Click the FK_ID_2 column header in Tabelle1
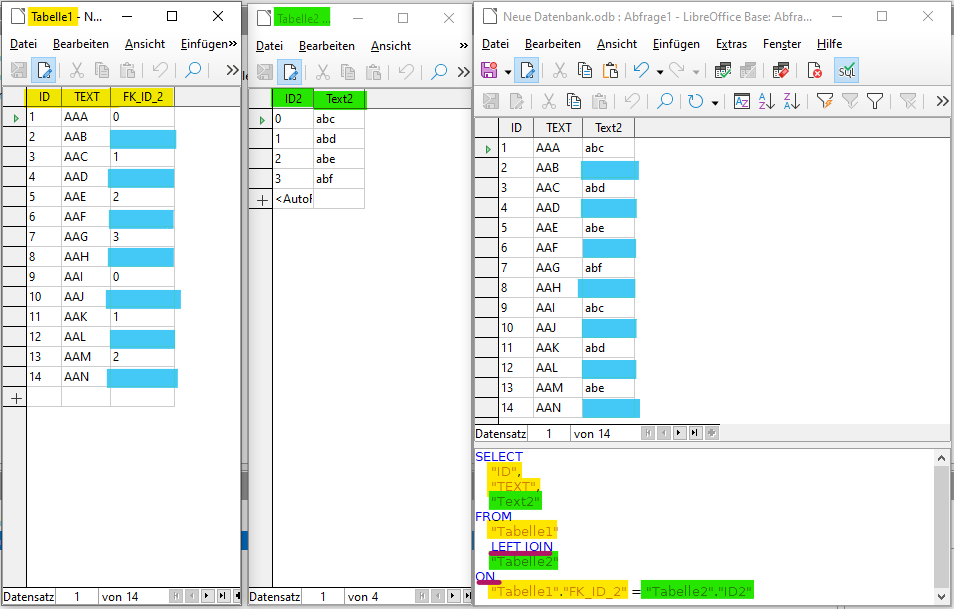 pyautogui.click(x=142, y=97)
